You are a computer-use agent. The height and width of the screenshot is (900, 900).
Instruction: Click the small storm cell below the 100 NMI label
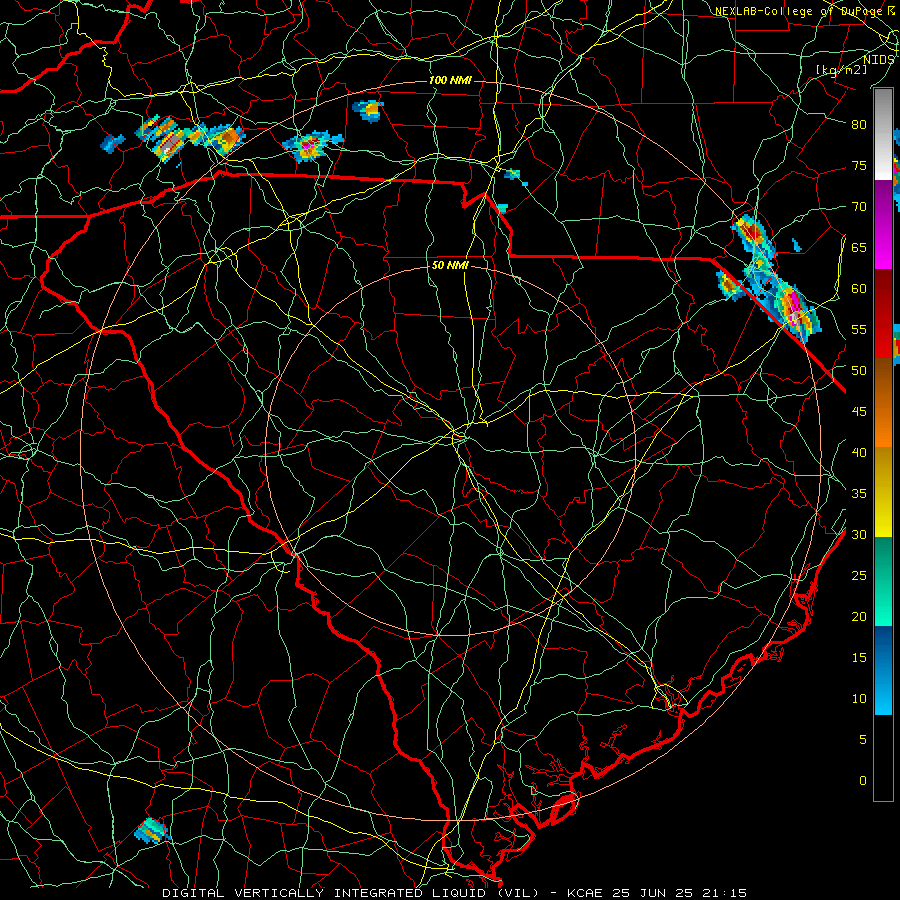click(x=368, y=110)
